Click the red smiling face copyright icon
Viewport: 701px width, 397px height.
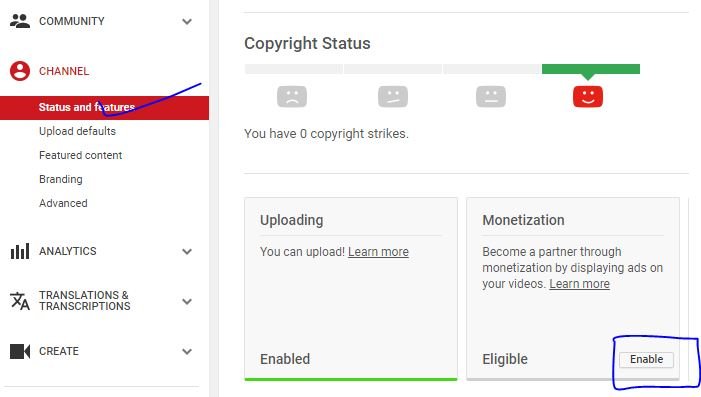click(x=588, y=96)
